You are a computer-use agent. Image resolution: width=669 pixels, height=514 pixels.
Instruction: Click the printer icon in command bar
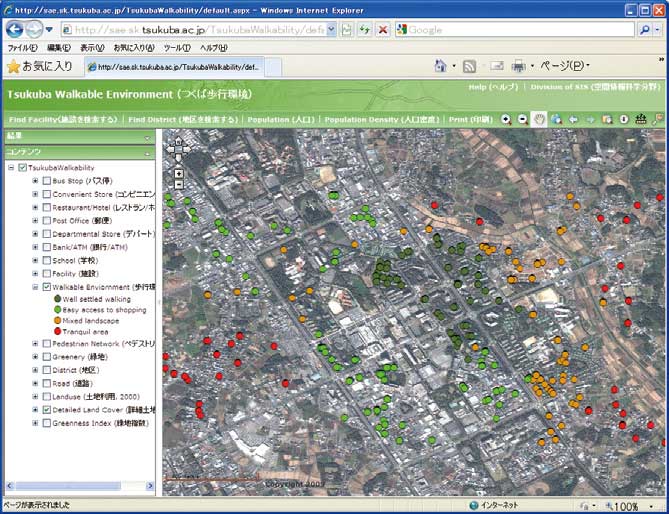[518, 66]
